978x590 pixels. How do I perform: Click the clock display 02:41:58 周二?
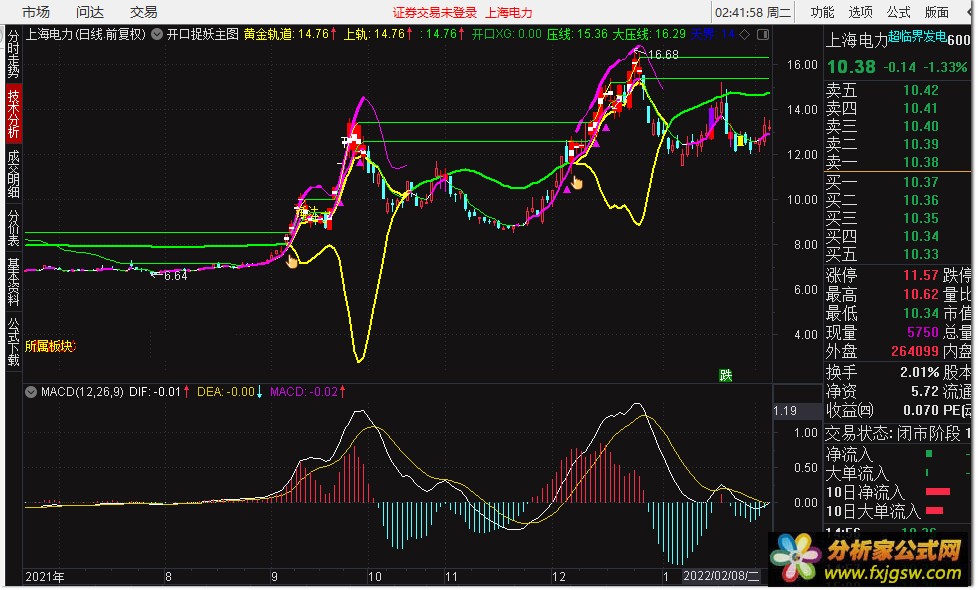tap(753, 12)
